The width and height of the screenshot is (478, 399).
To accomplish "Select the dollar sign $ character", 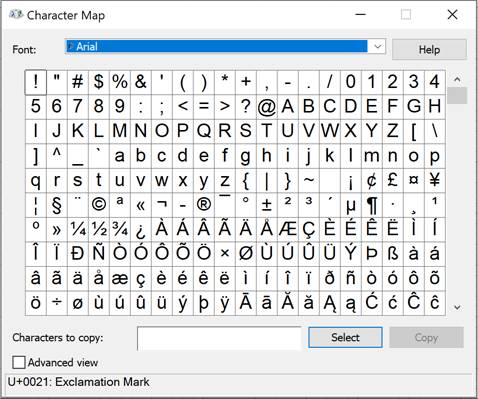I will coord(99,82).
